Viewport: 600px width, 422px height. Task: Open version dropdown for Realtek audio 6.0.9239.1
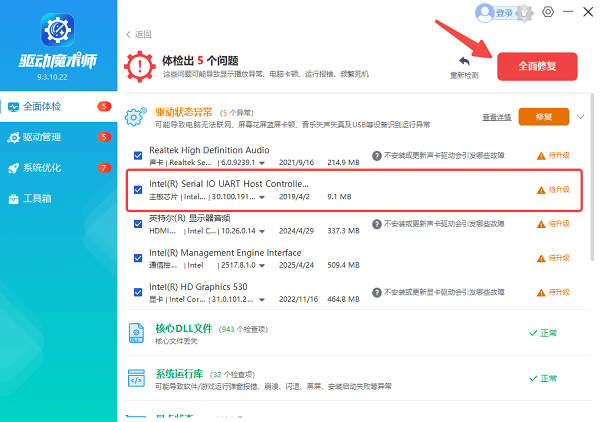coord(262,163)
